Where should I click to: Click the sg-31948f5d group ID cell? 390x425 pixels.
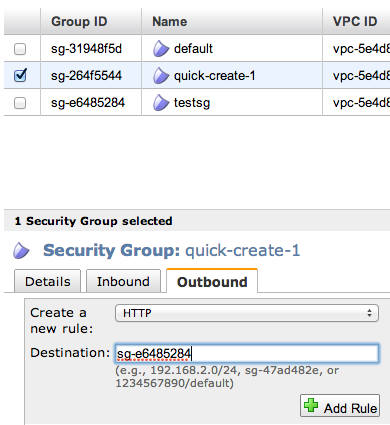pos(87,49)
